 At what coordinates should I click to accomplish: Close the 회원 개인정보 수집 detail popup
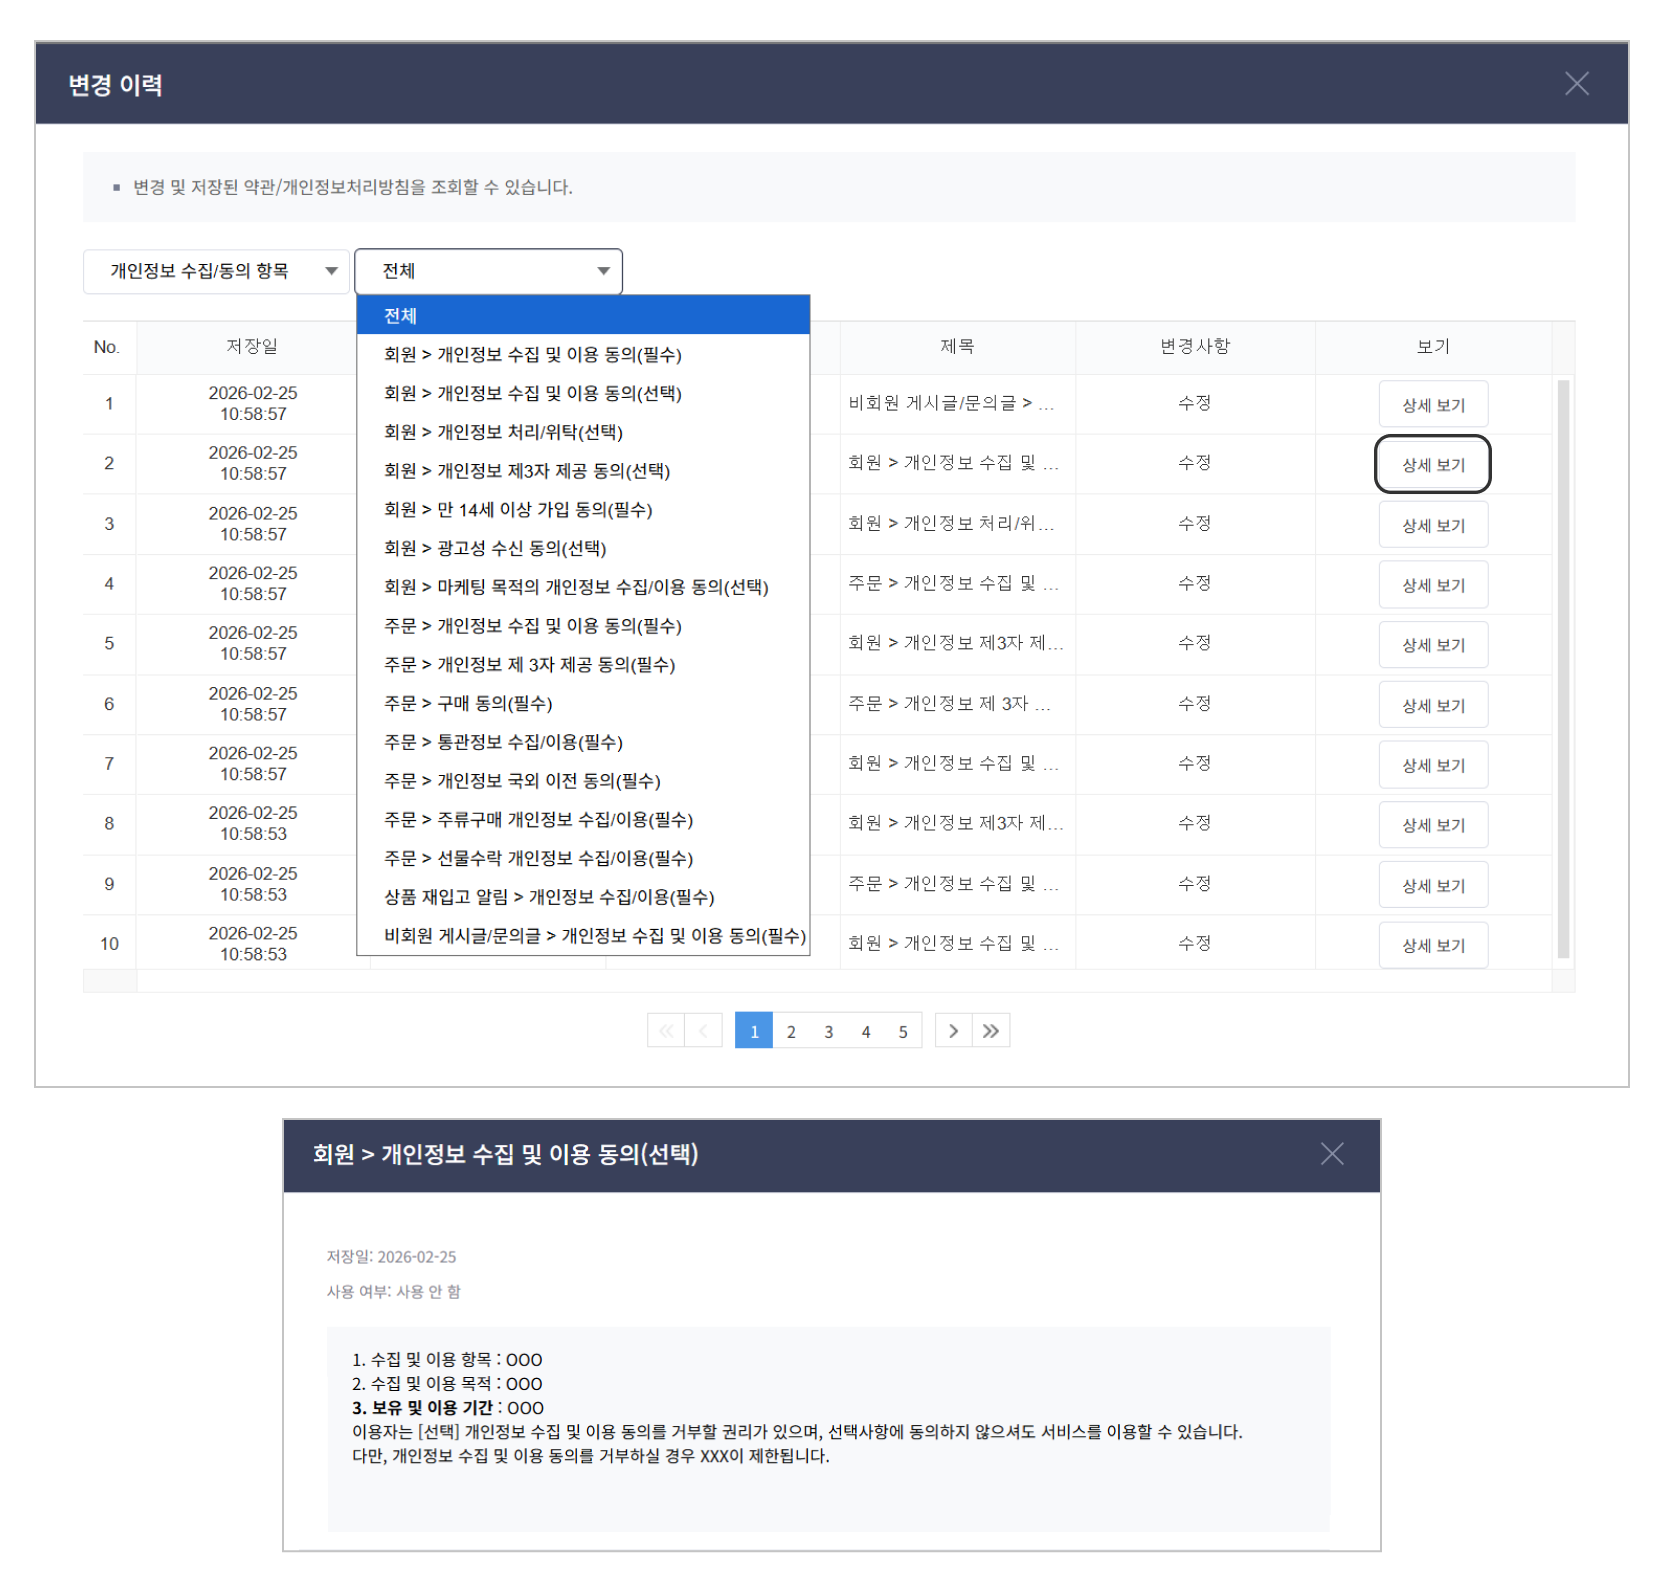point(1331,1154)
